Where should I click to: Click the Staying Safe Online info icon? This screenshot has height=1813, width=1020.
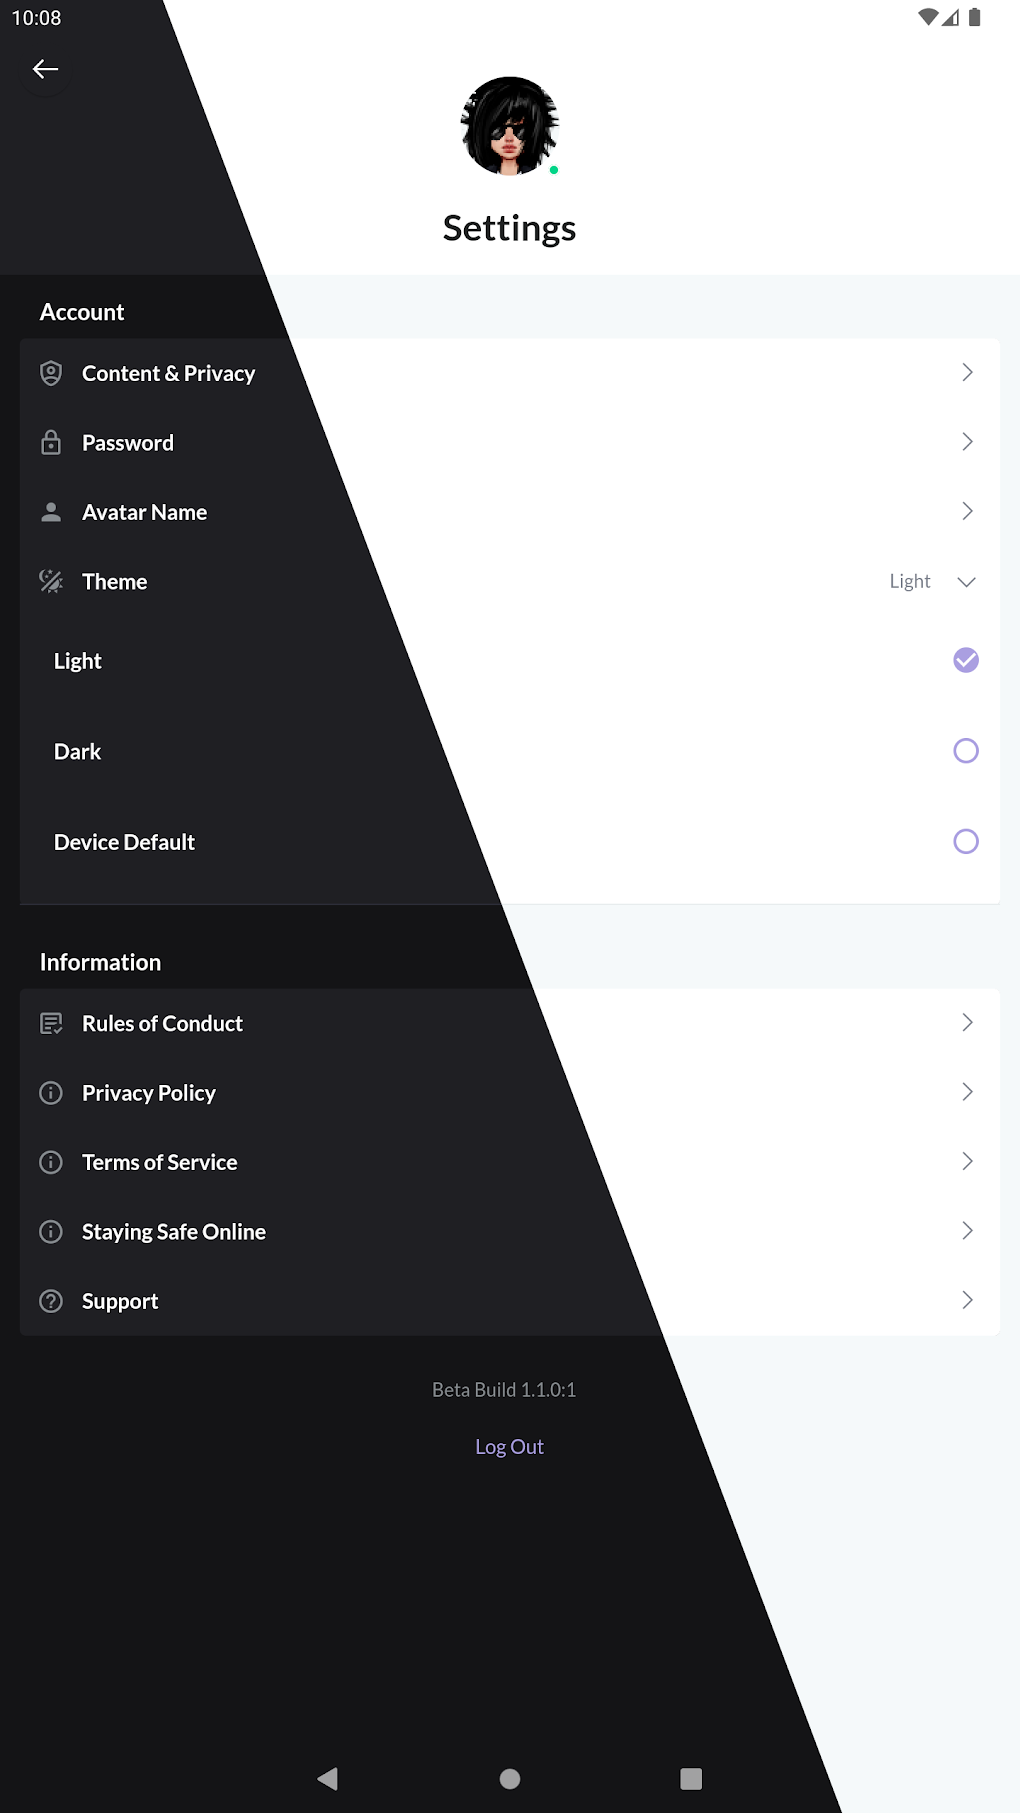point(51,1232)
